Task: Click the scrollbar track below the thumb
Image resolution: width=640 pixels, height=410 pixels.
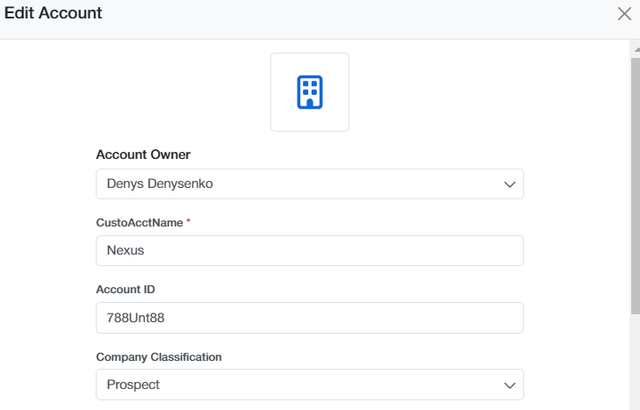Action: coord(635,362)
